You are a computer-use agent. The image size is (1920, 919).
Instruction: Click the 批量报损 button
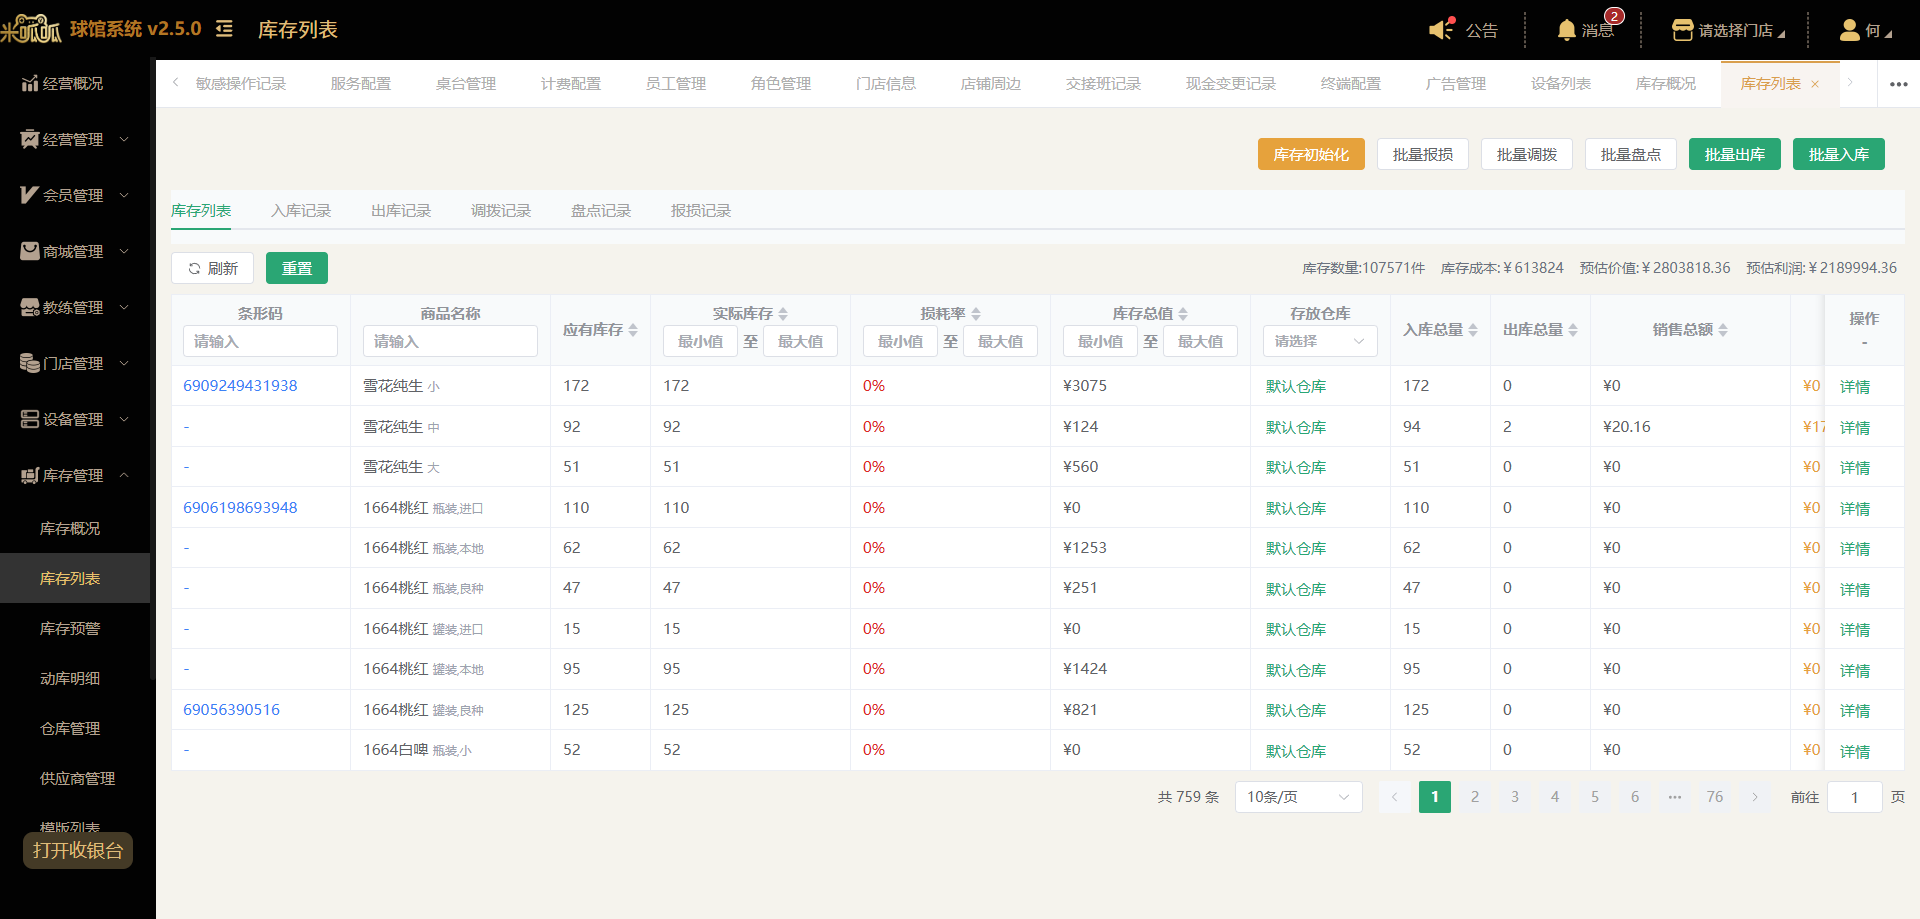pos(1423,154)
